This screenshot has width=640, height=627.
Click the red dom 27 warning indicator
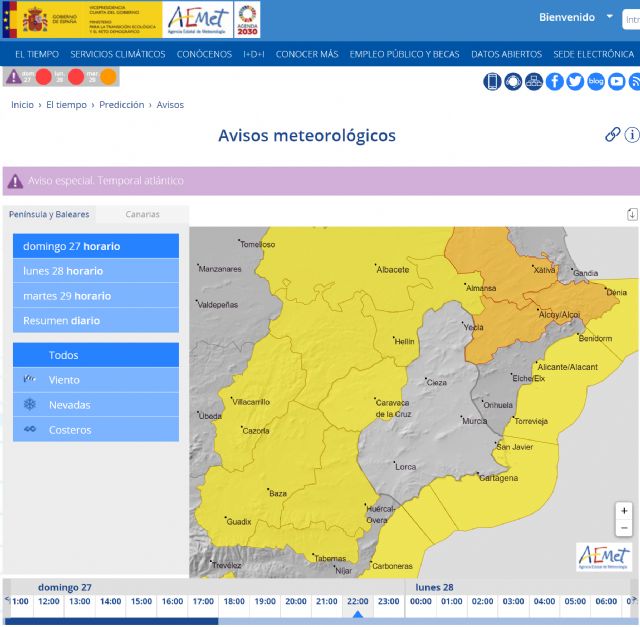(x=44, y=77)
